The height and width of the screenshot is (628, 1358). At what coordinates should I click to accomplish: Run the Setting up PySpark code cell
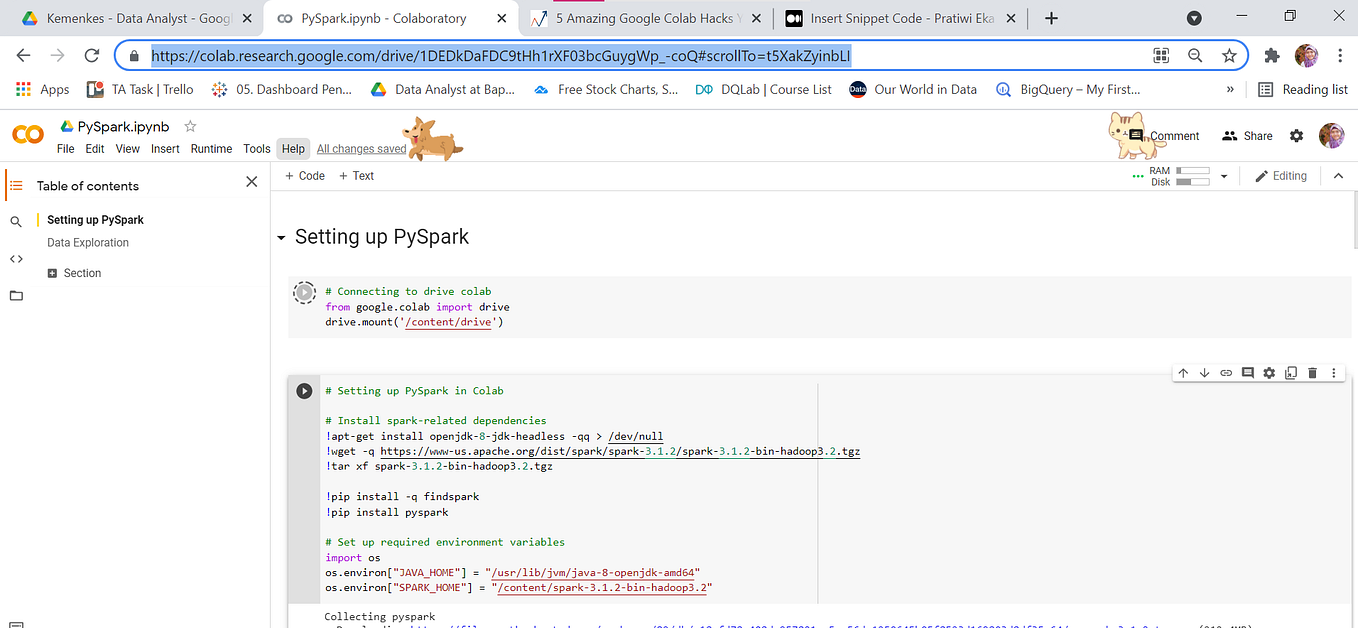point(304,391)
